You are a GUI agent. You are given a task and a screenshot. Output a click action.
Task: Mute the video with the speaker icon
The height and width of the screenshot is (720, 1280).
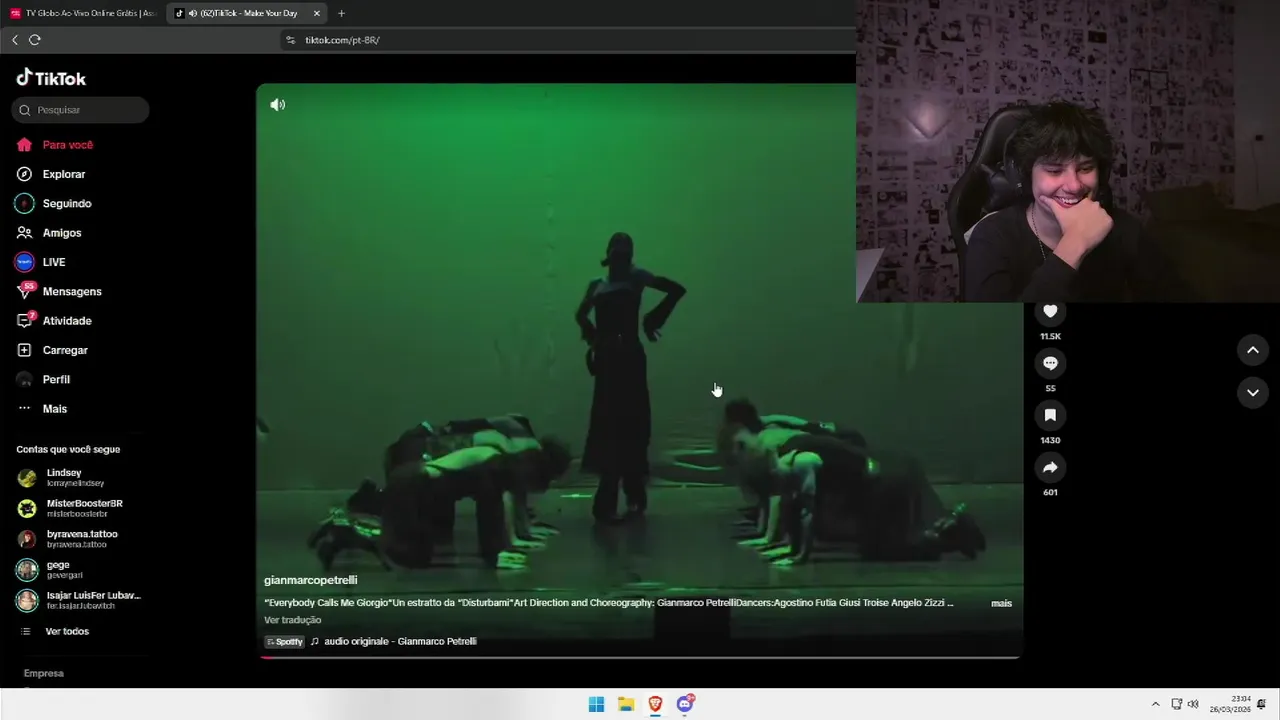pos(277,105)
